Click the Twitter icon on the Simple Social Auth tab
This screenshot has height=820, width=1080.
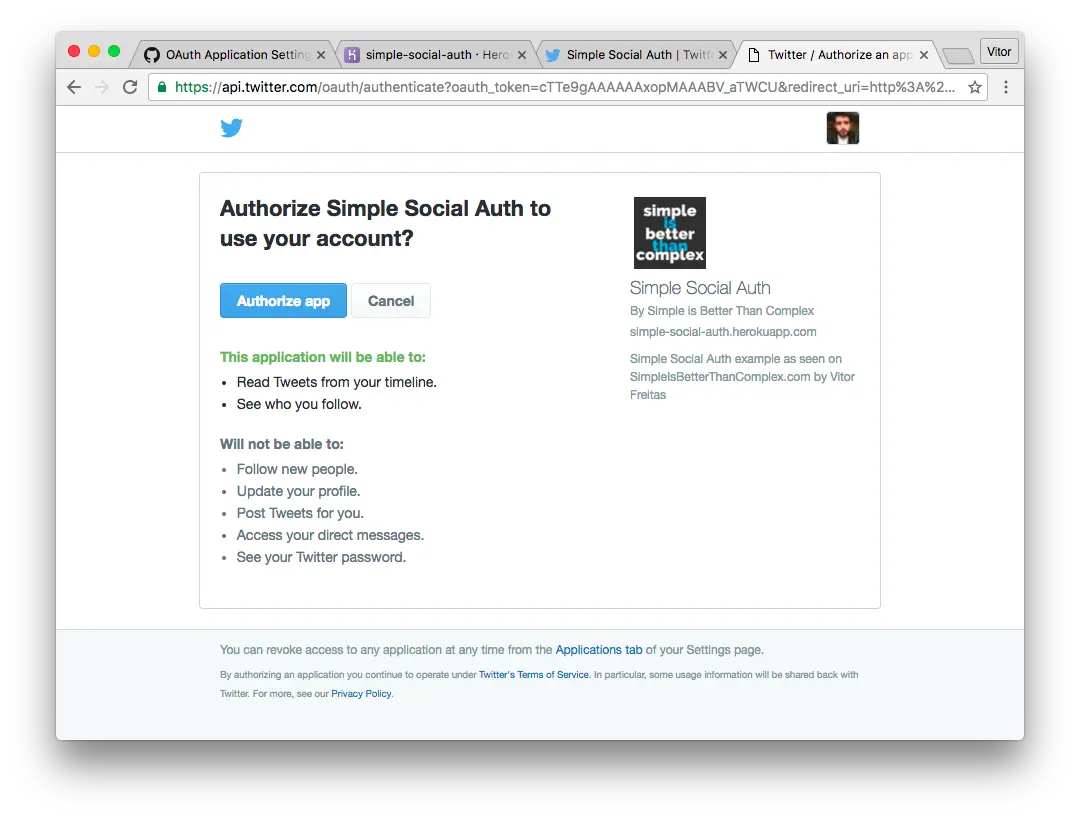[553, 54]
